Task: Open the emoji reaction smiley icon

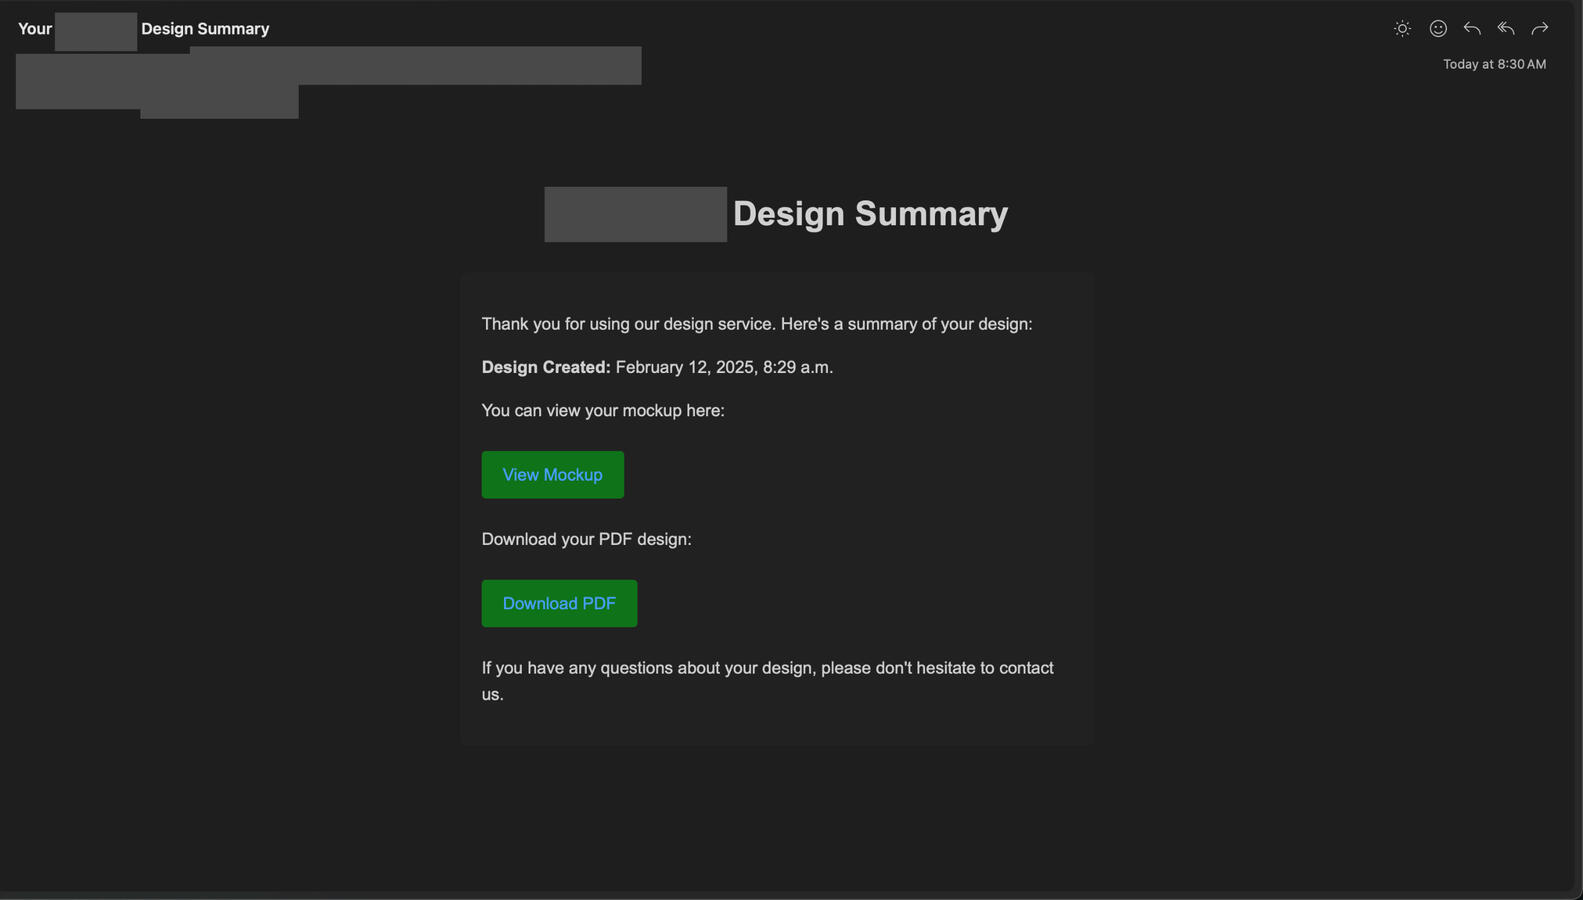Action: tap(1438, 29)
